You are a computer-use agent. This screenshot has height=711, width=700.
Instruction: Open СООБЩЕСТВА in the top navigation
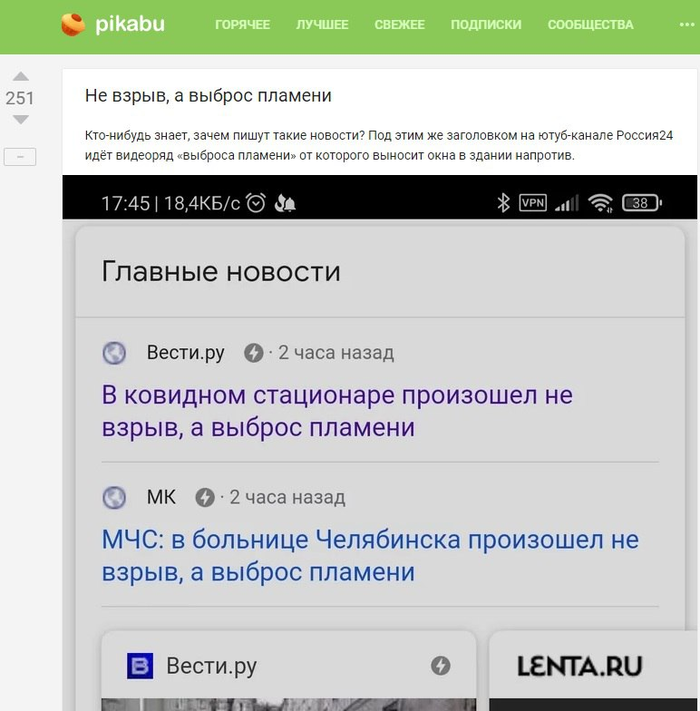(590, 25)
